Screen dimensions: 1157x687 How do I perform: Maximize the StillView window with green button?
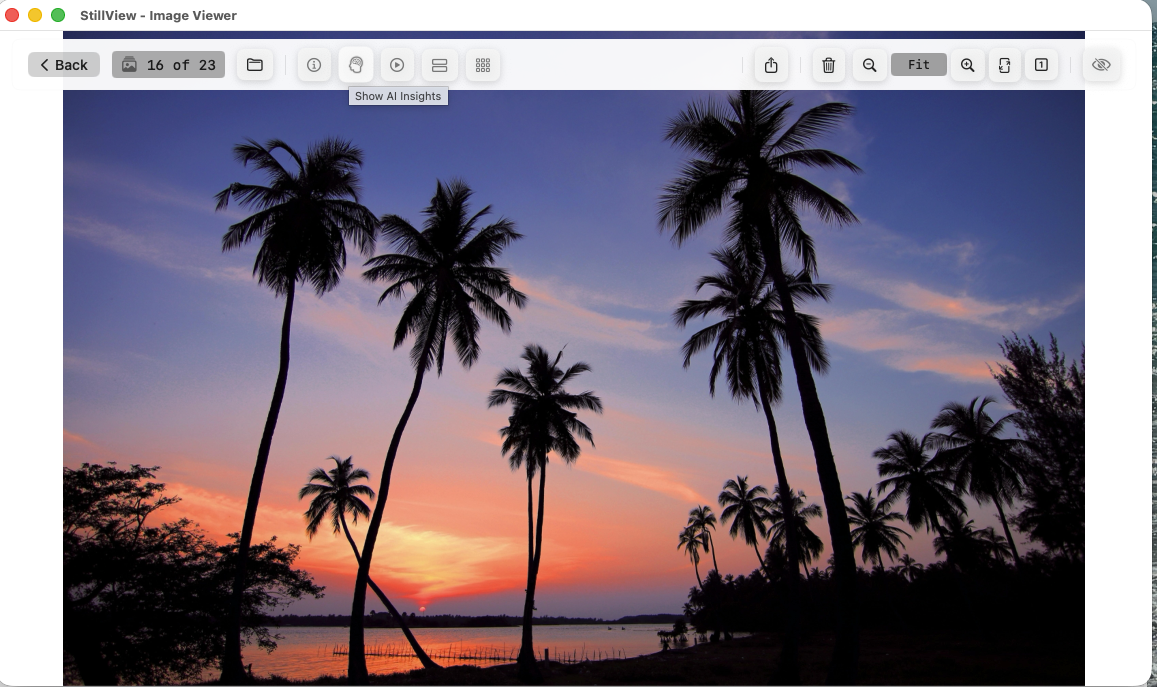(58, 15)
